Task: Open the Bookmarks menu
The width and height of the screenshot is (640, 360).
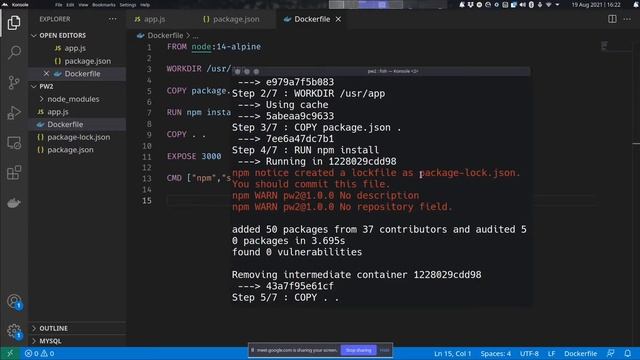Action: tap(104, 5)
